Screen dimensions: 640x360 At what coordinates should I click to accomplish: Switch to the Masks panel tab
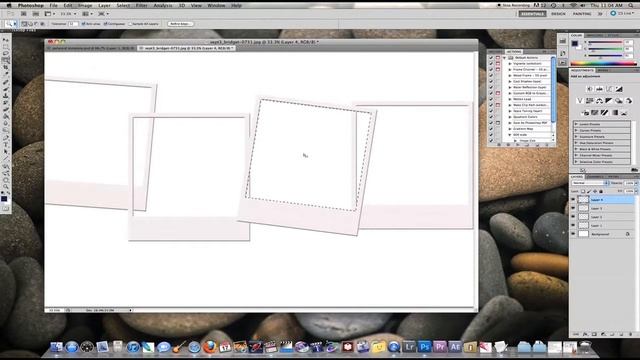point(603,70)
